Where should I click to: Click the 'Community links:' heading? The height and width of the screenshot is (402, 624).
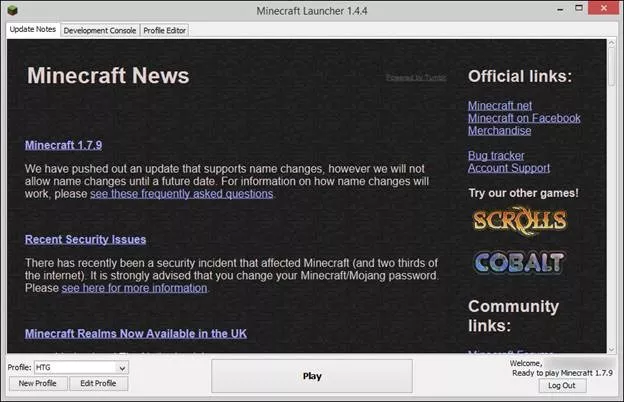click(x=513, y=316)
